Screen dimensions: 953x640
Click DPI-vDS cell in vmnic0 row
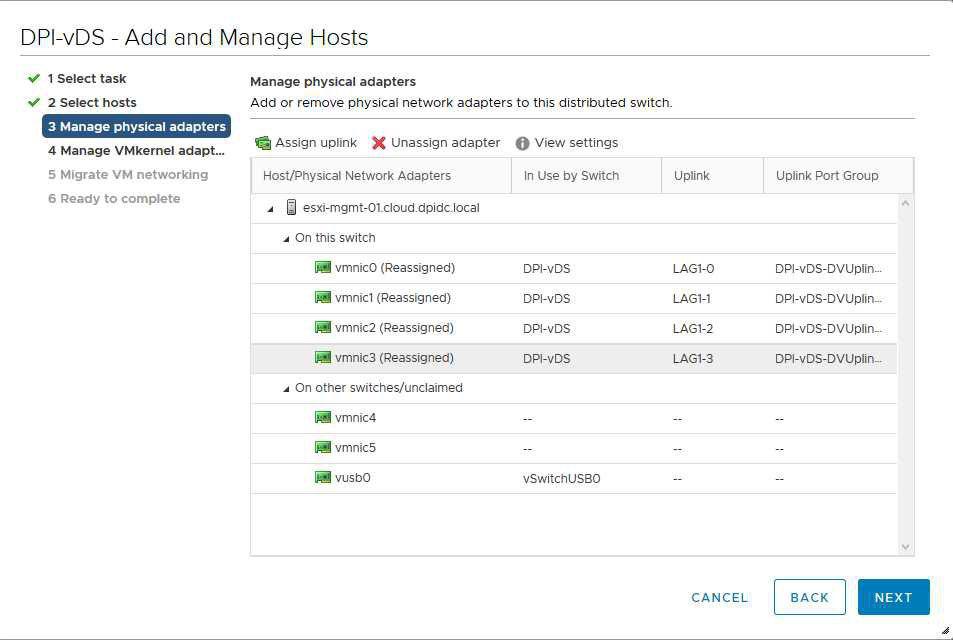[x=546, y=269]
